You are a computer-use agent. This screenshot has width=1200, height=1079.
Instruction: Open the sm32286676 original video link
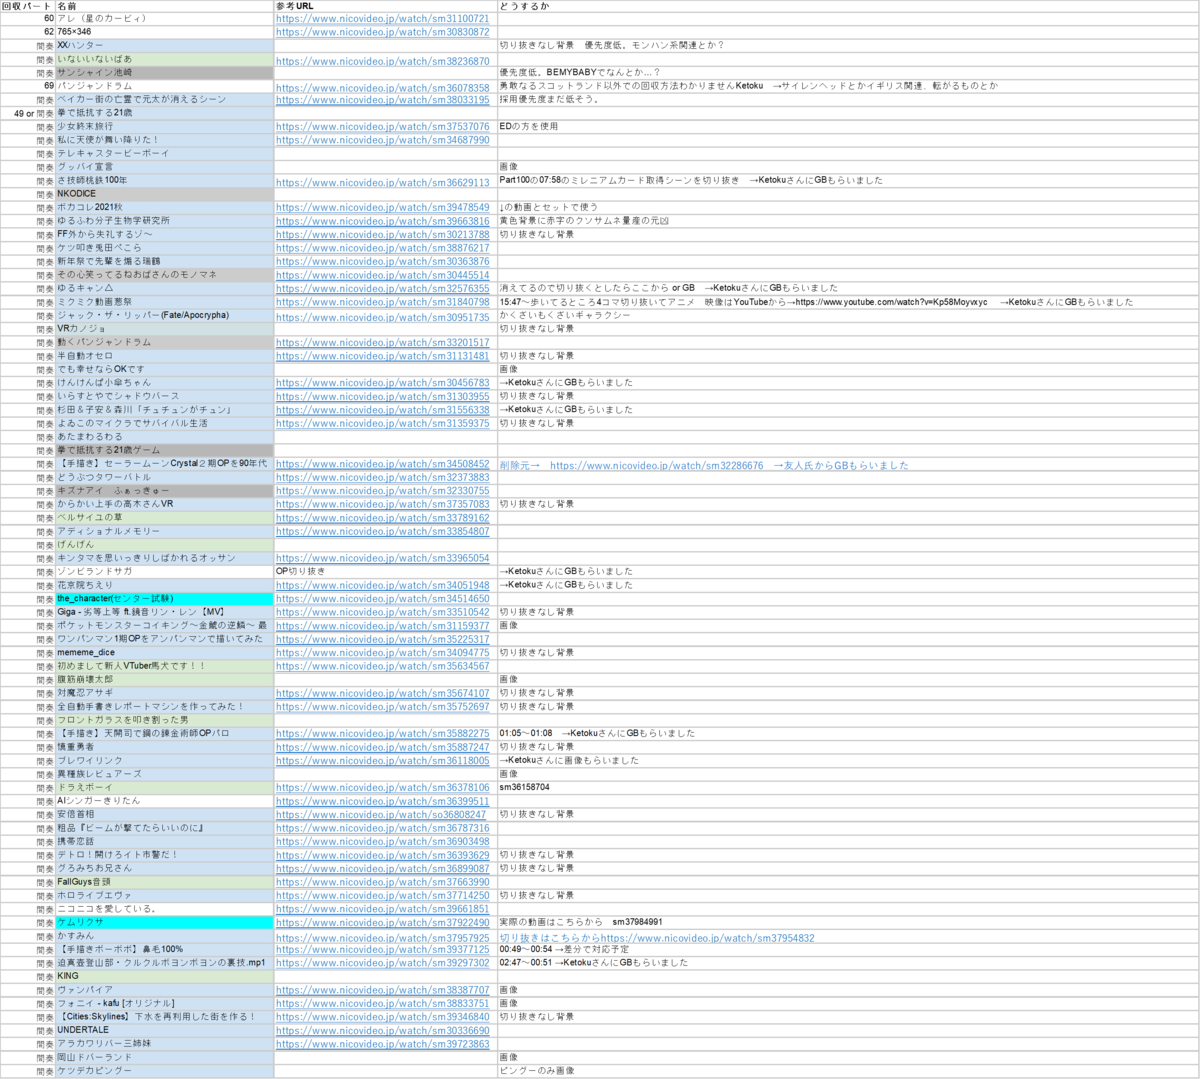pyautogui.click(x=657, y=465)
